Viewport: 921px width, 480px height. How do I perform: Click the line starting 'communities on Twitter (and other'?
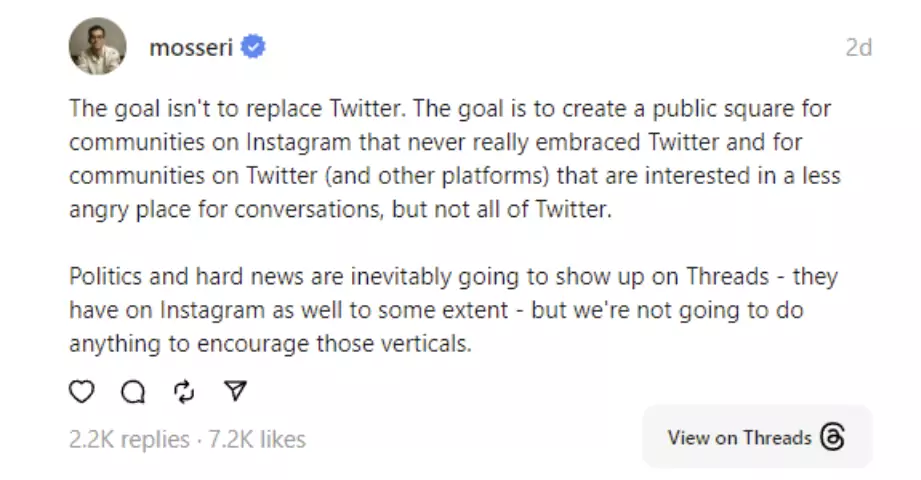tap(455, 176)
